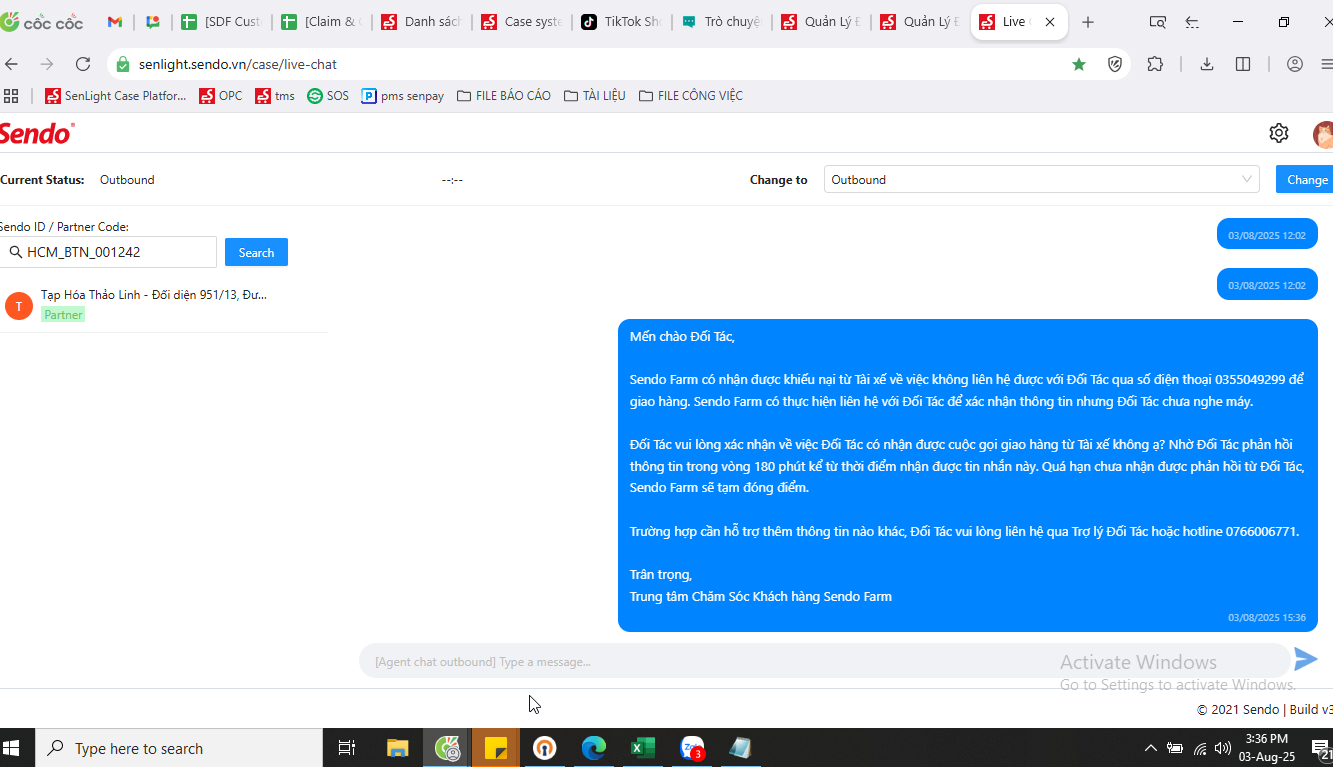Click the orange T avatar of the partner

point(19,305)
